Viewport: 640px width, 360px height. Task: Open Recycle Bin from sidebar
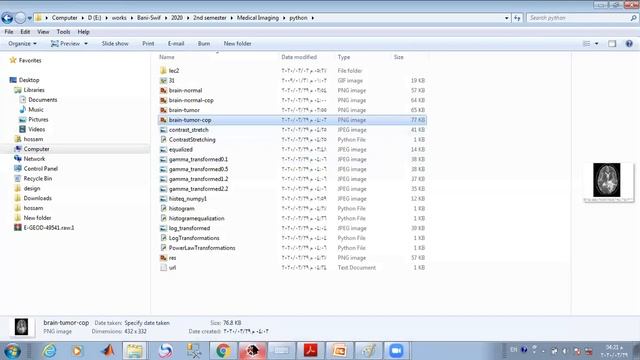38,178
